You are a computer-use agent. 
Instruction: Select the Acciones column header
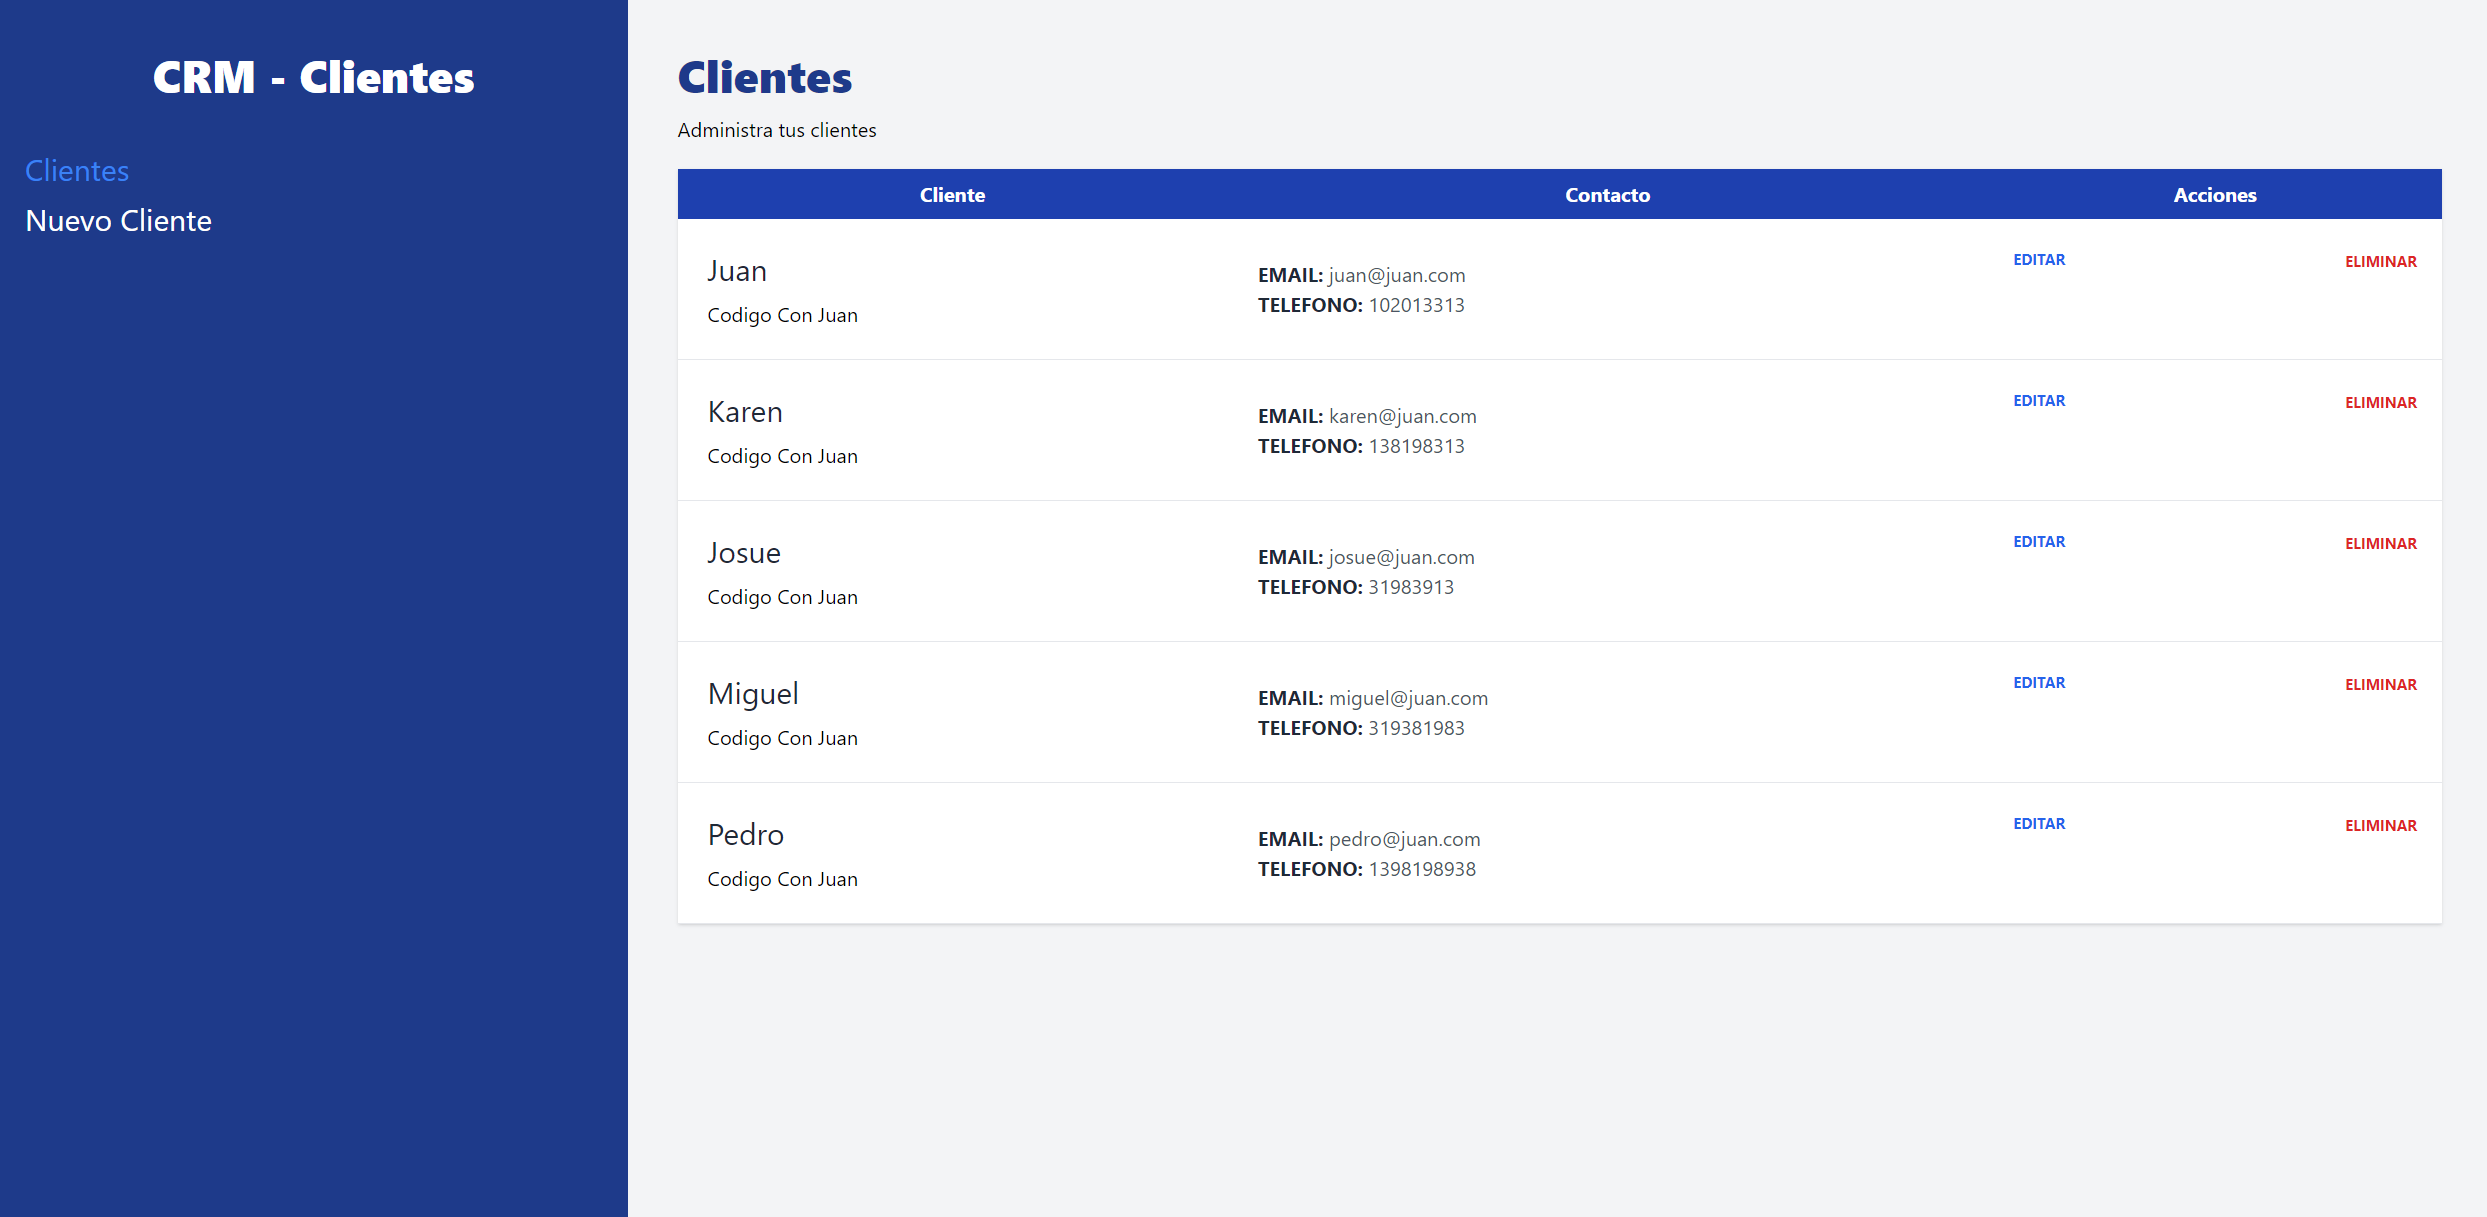pyautogui.click(x=2214, y=195)
